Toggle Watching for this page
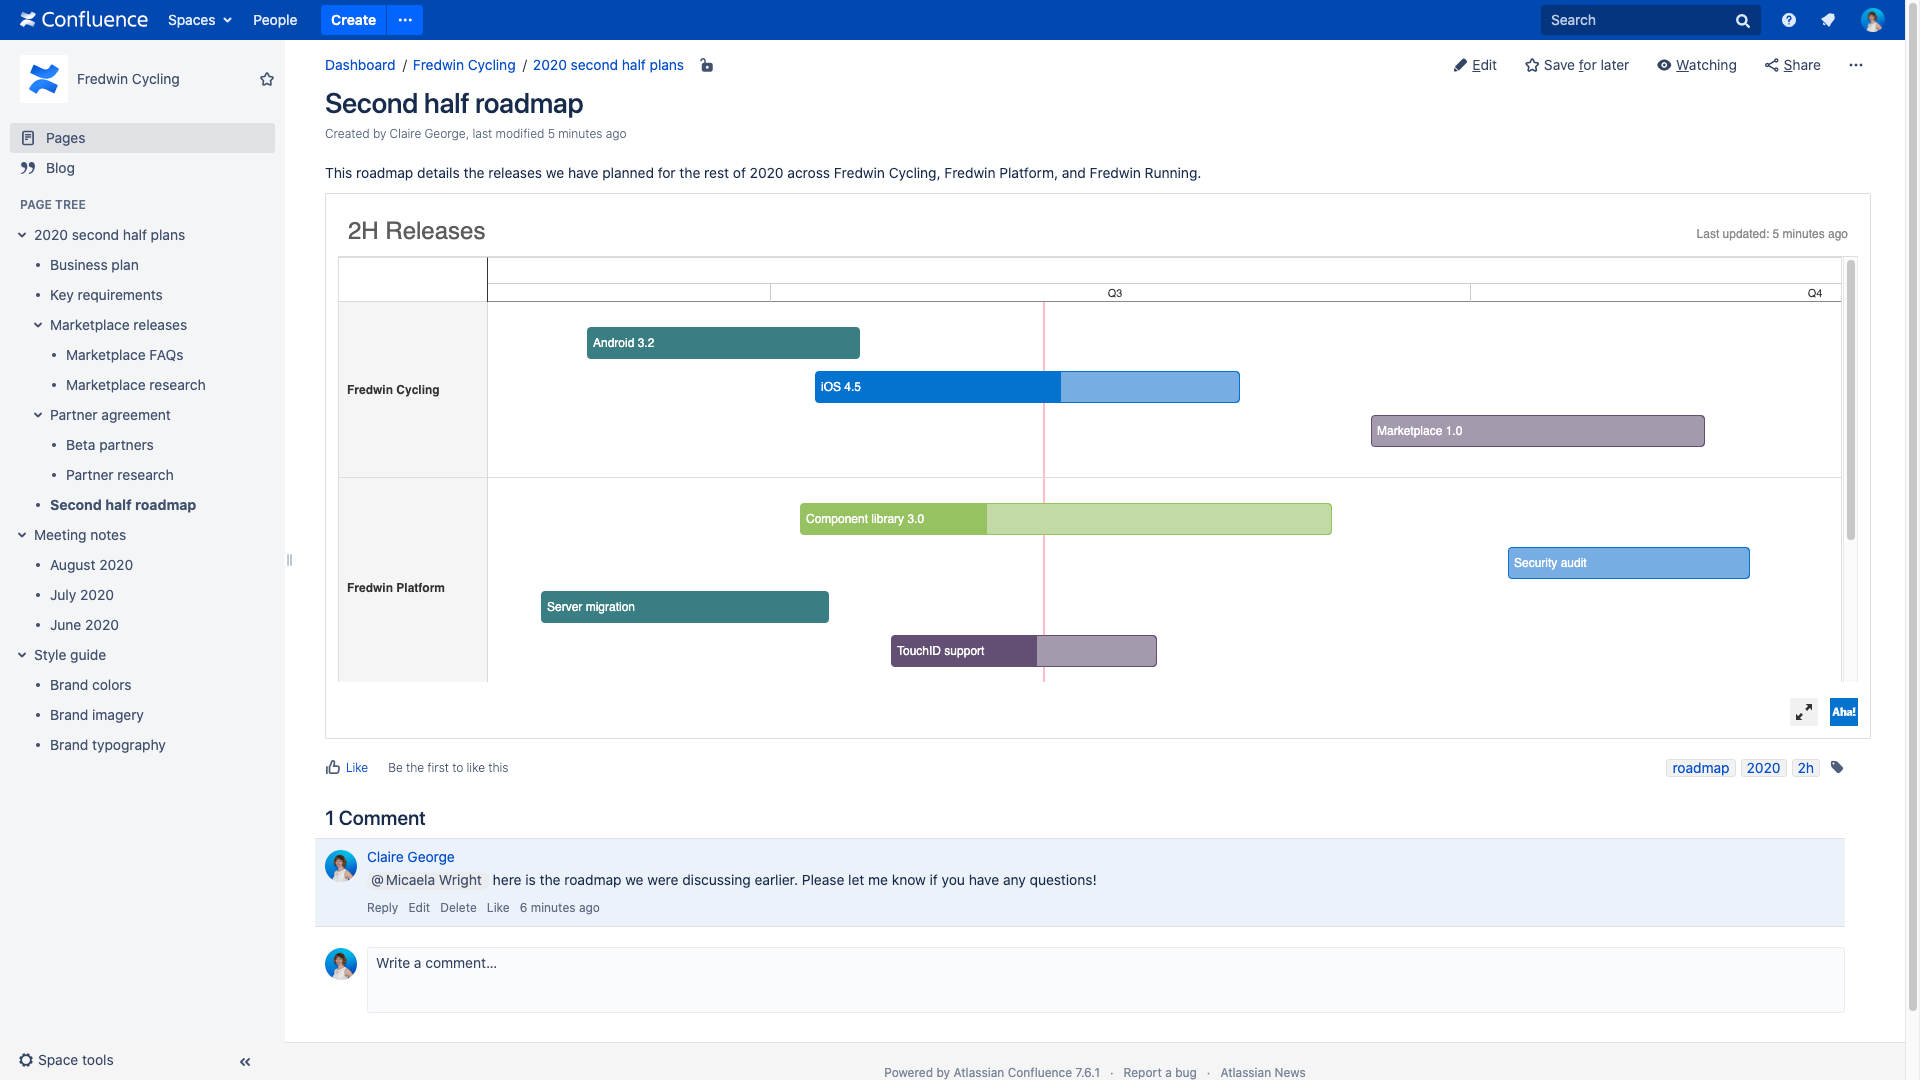The width and height of the screenshot is (1920, 1080). (x=1697, y=65)
